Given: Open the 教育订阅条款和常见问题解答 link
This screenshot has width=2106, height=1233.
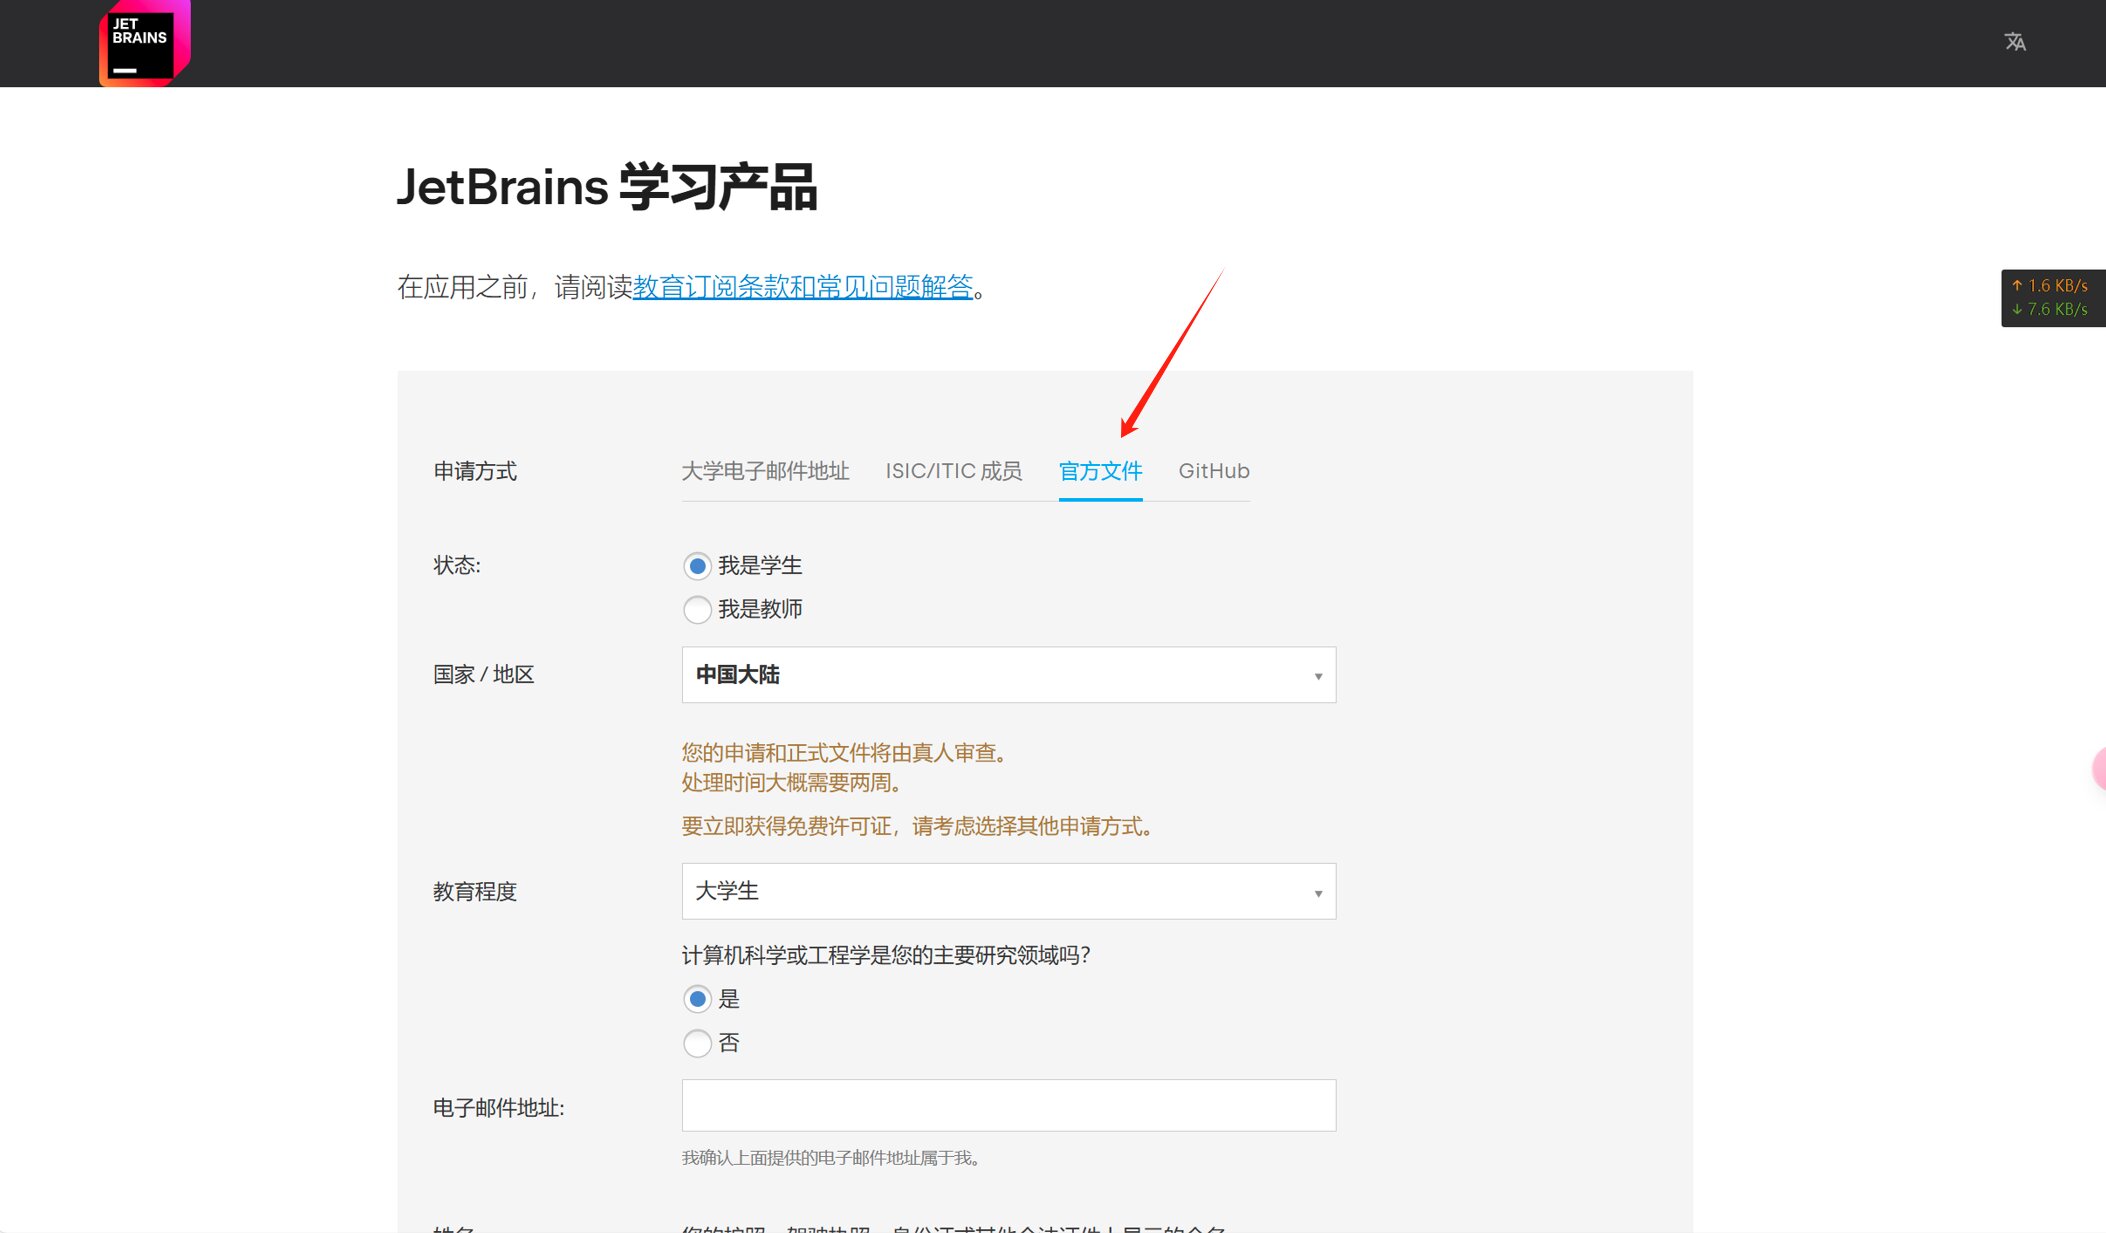Looking at the screenshot, I should click(x=802, y=287).
